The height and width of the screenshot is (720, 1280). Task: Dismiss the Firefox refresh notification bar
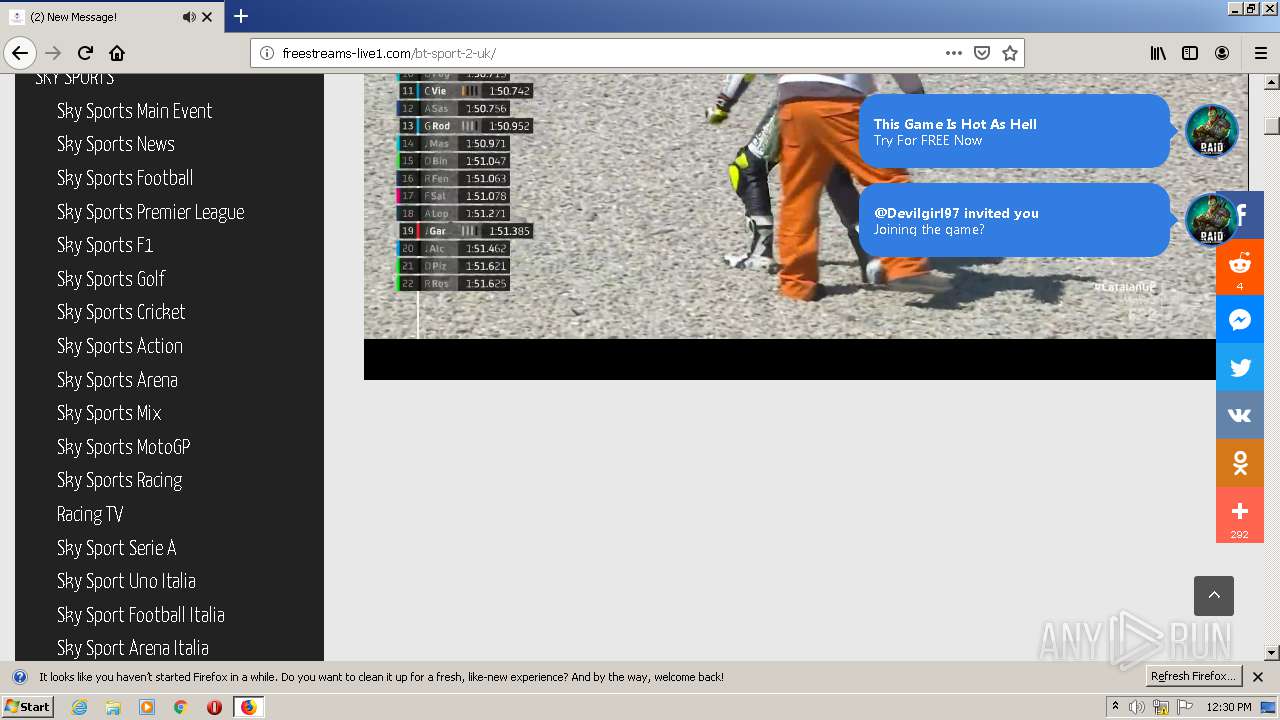1258,677
